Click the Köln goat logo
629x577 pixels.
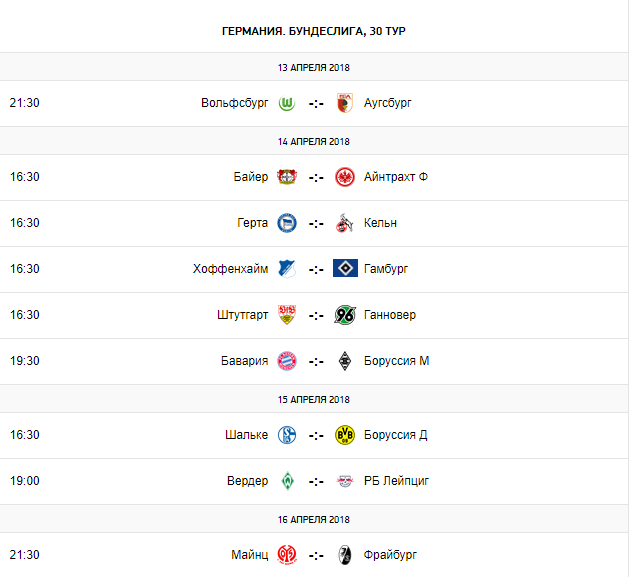point(345,223)
